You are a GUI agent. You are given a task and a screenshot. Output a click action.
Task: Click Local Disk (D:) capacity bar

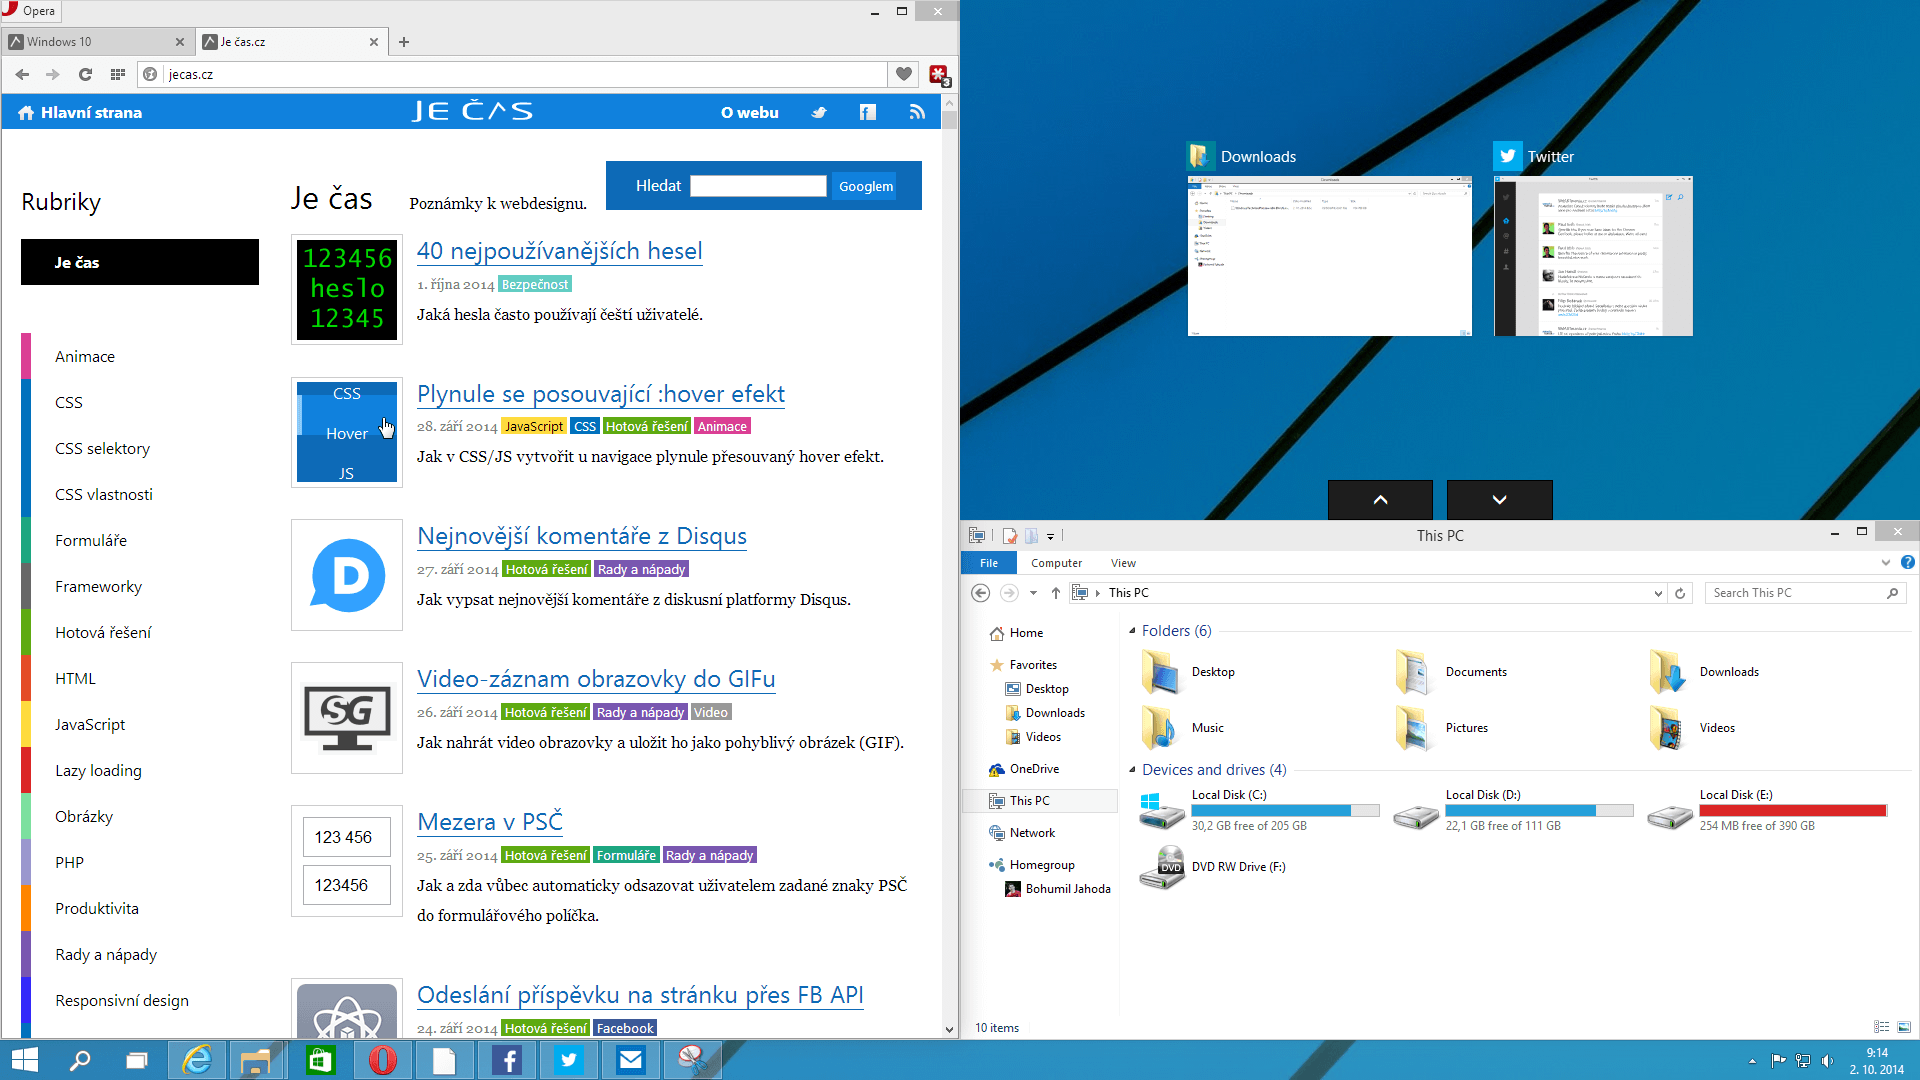pyautogui.click(x=1539, y=811)
